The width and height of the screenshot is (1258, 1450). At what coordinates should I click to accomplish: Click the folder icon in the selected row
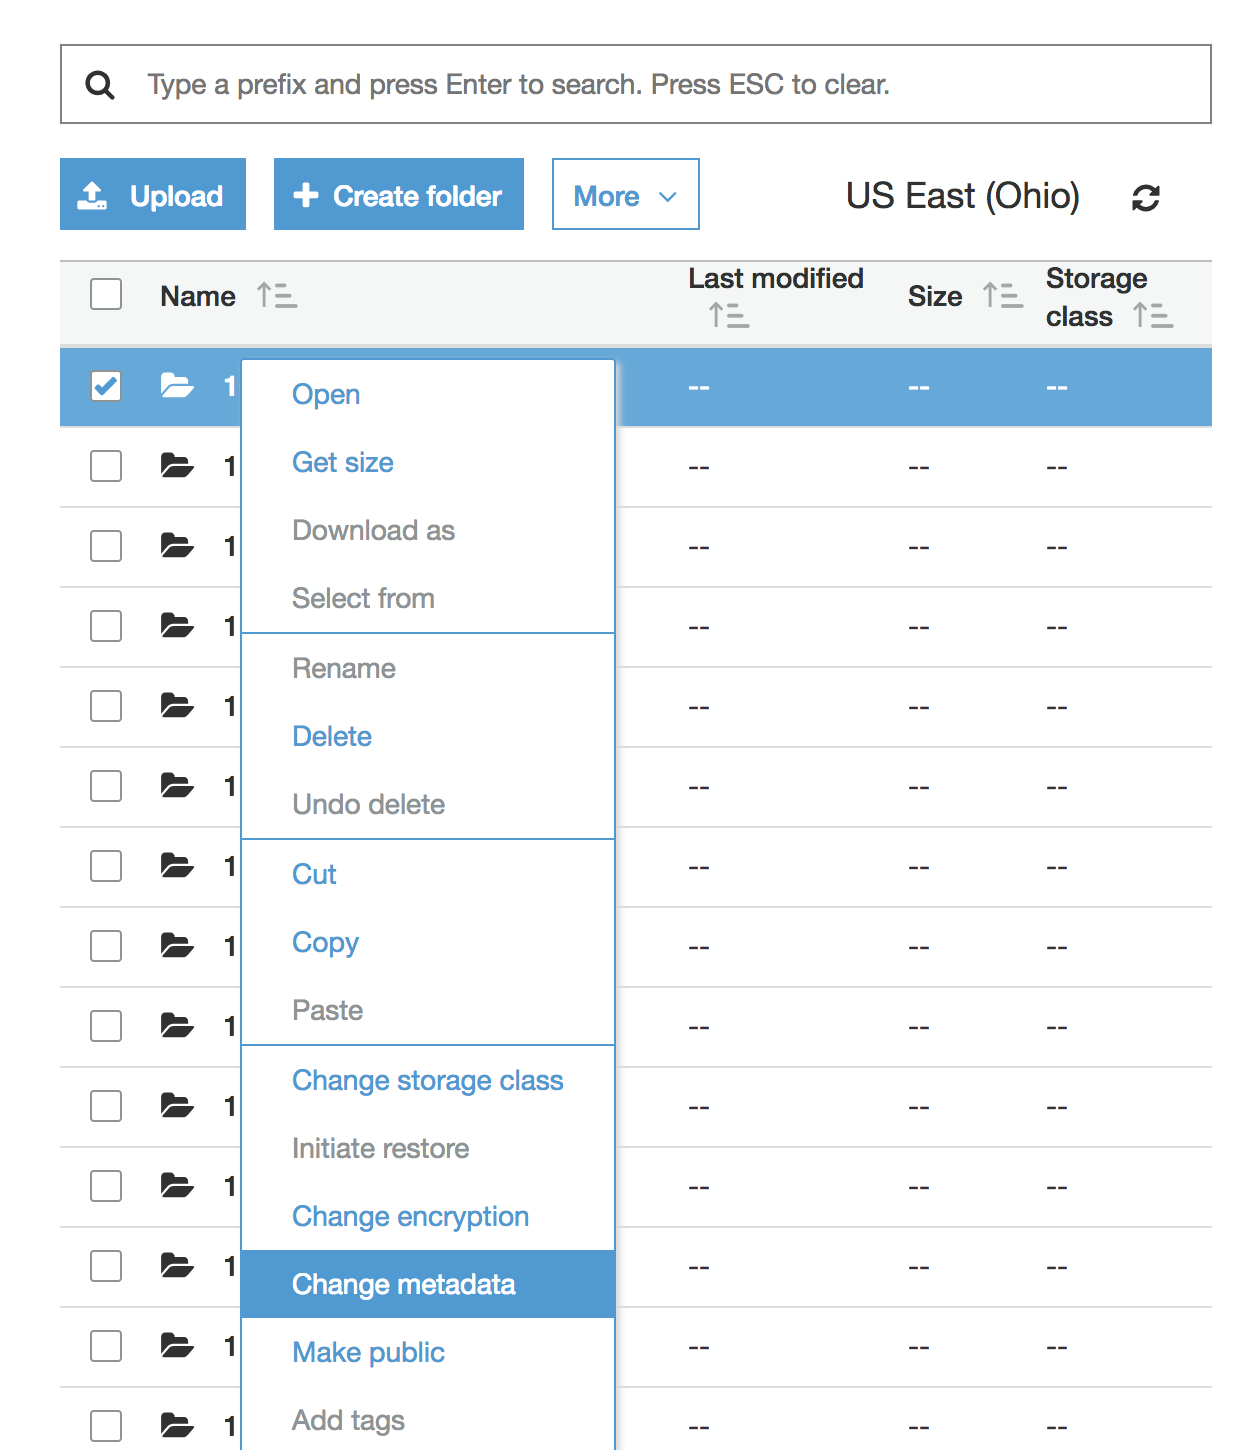click(x=177, y=386)
